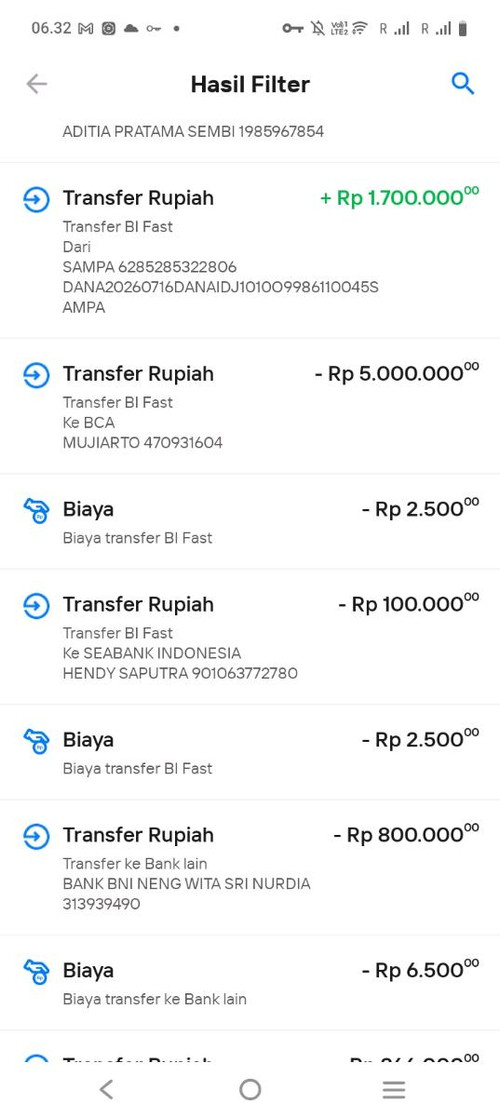This screenshot has height=1117, width=500.
Task: Tap transfer icon of HENDY SAPUTRA entry
Action: tap(36, 606)
